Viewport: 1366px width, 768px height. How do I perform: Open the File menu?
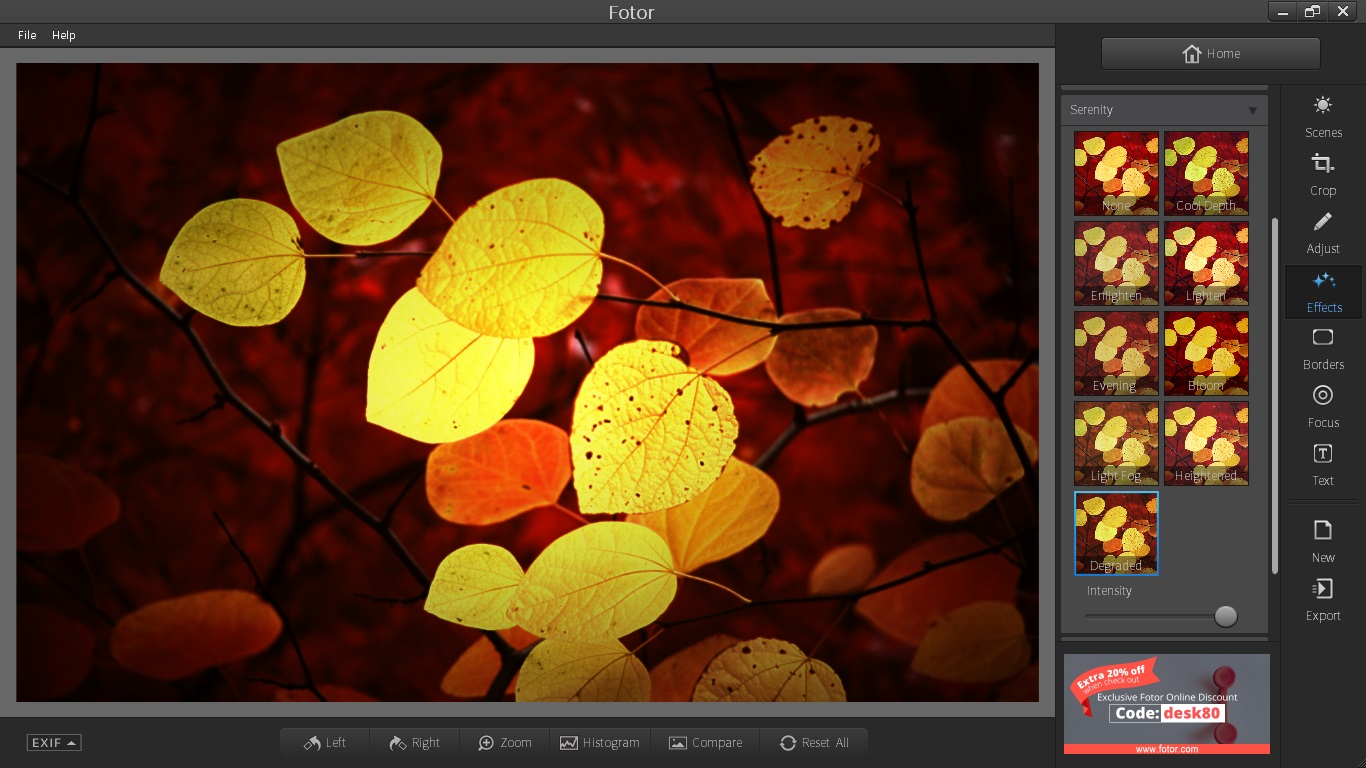click(x=27, y=35)
